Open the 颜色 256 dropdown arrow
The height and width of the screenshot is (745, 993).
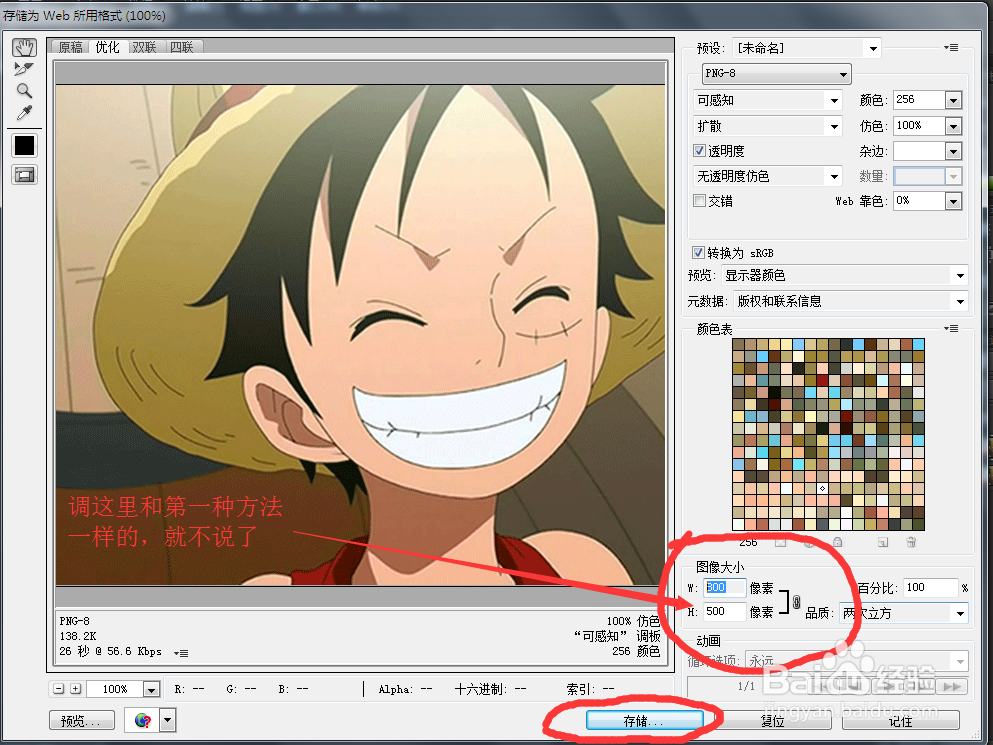953,100
